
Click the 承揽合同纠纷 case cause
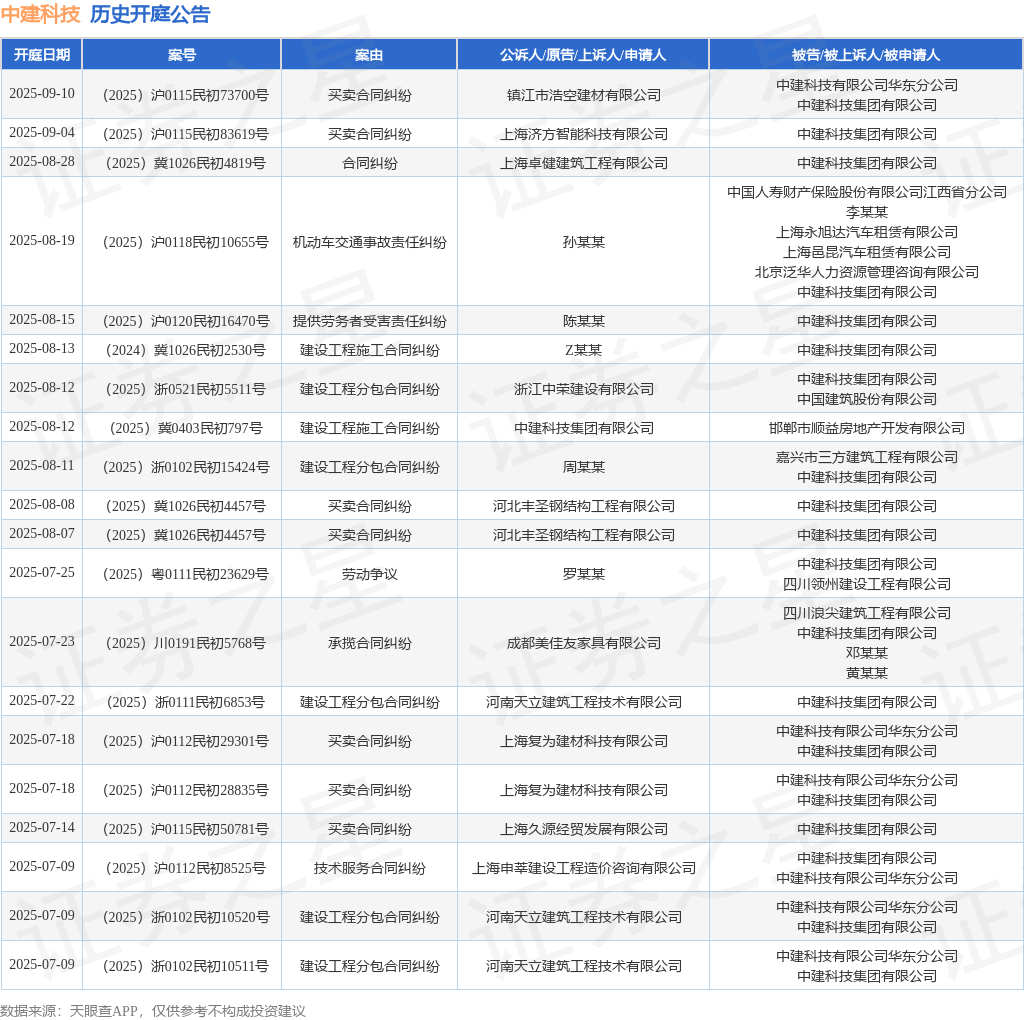click(370, 643)
